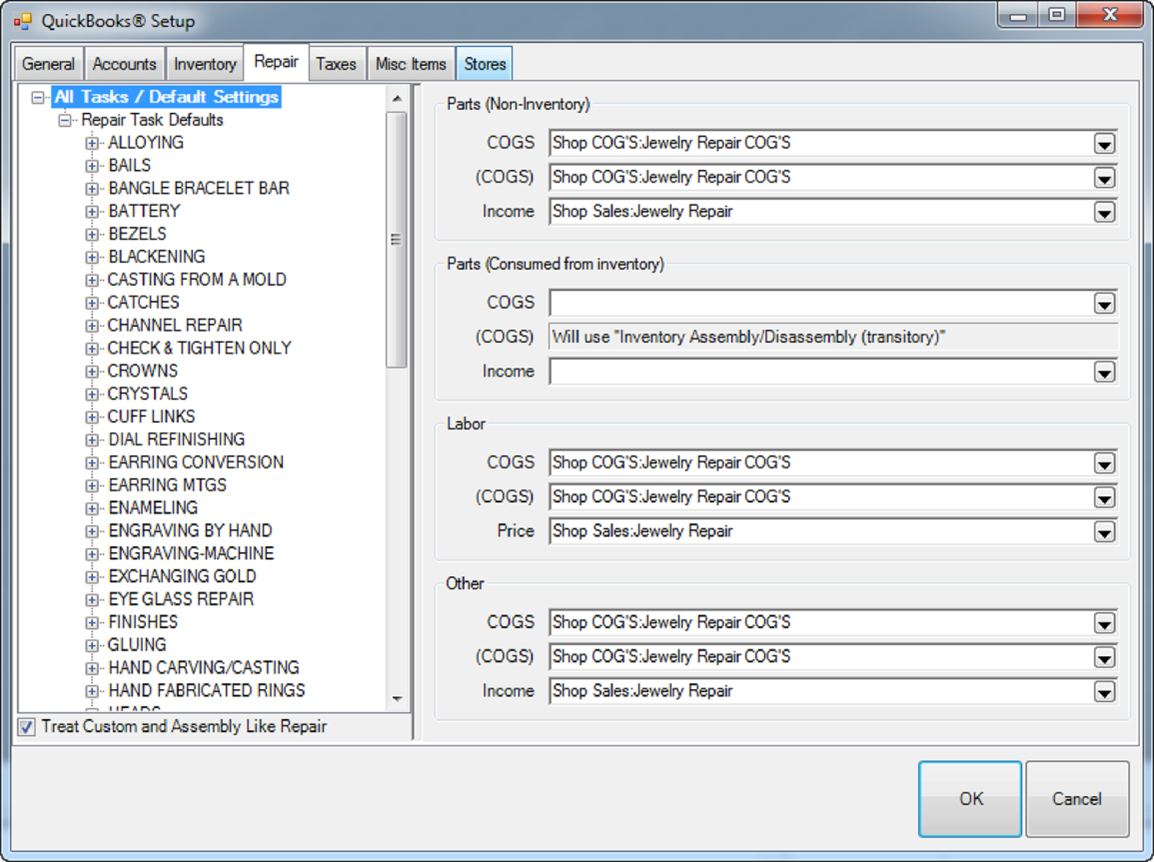Viewport: 1154px width, 862px height.
Task: Collapse the All Tasks / Default Settings node
Action: (39, 98)
